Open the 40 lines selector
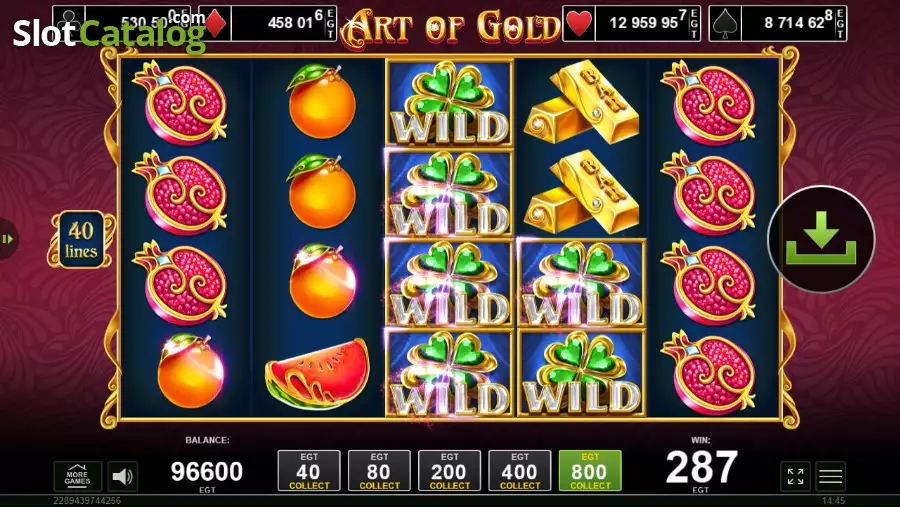 pyautogui.click(x=81, y=240)
